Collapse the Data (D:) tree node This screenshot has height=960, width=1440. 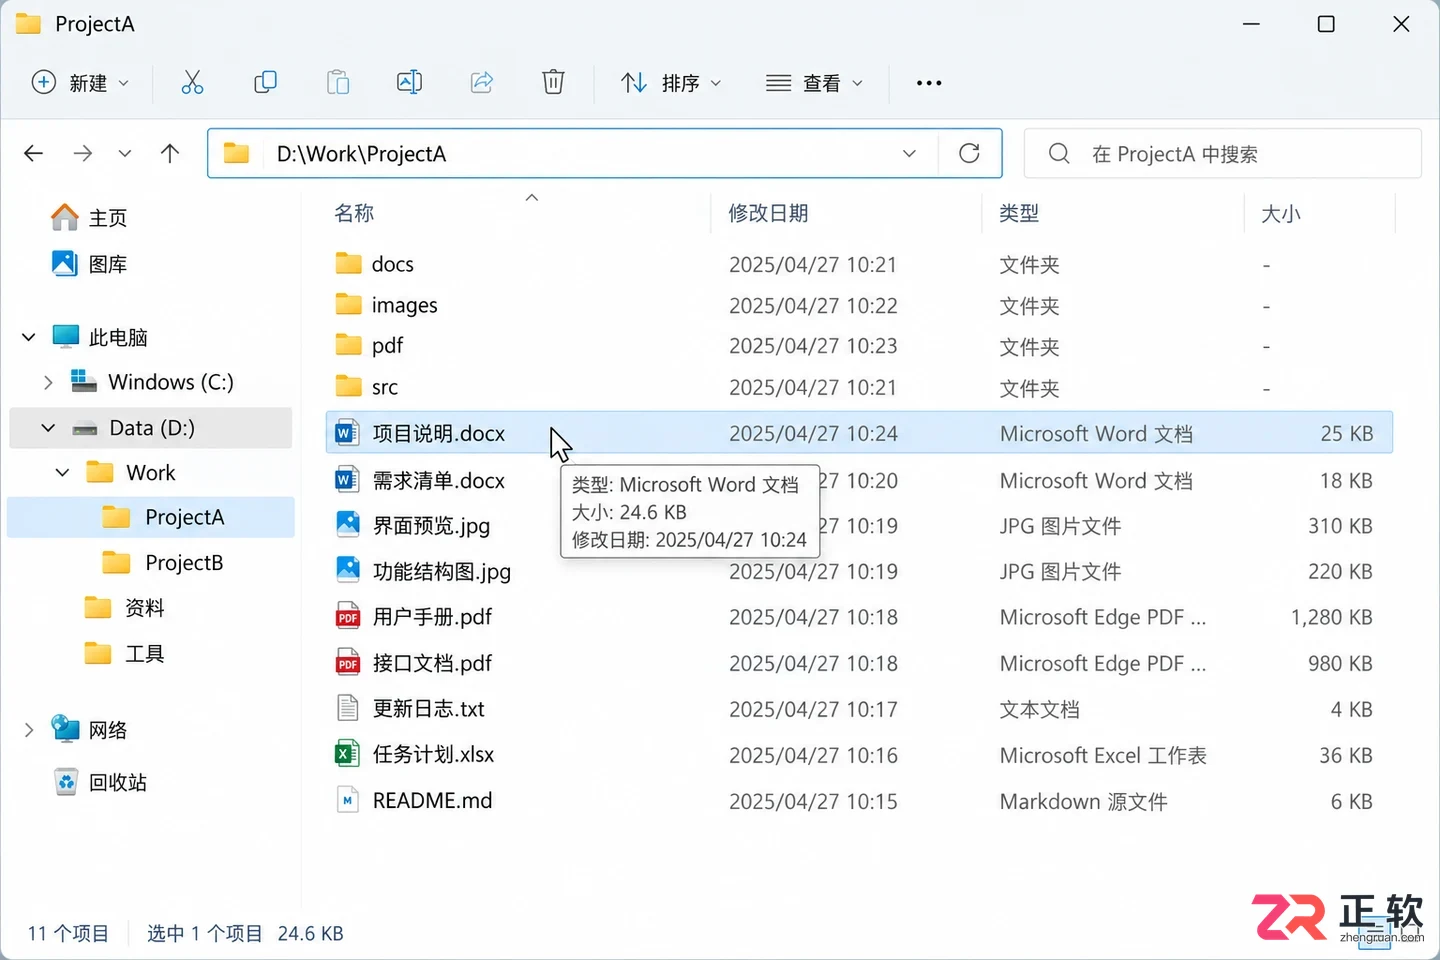48,428
